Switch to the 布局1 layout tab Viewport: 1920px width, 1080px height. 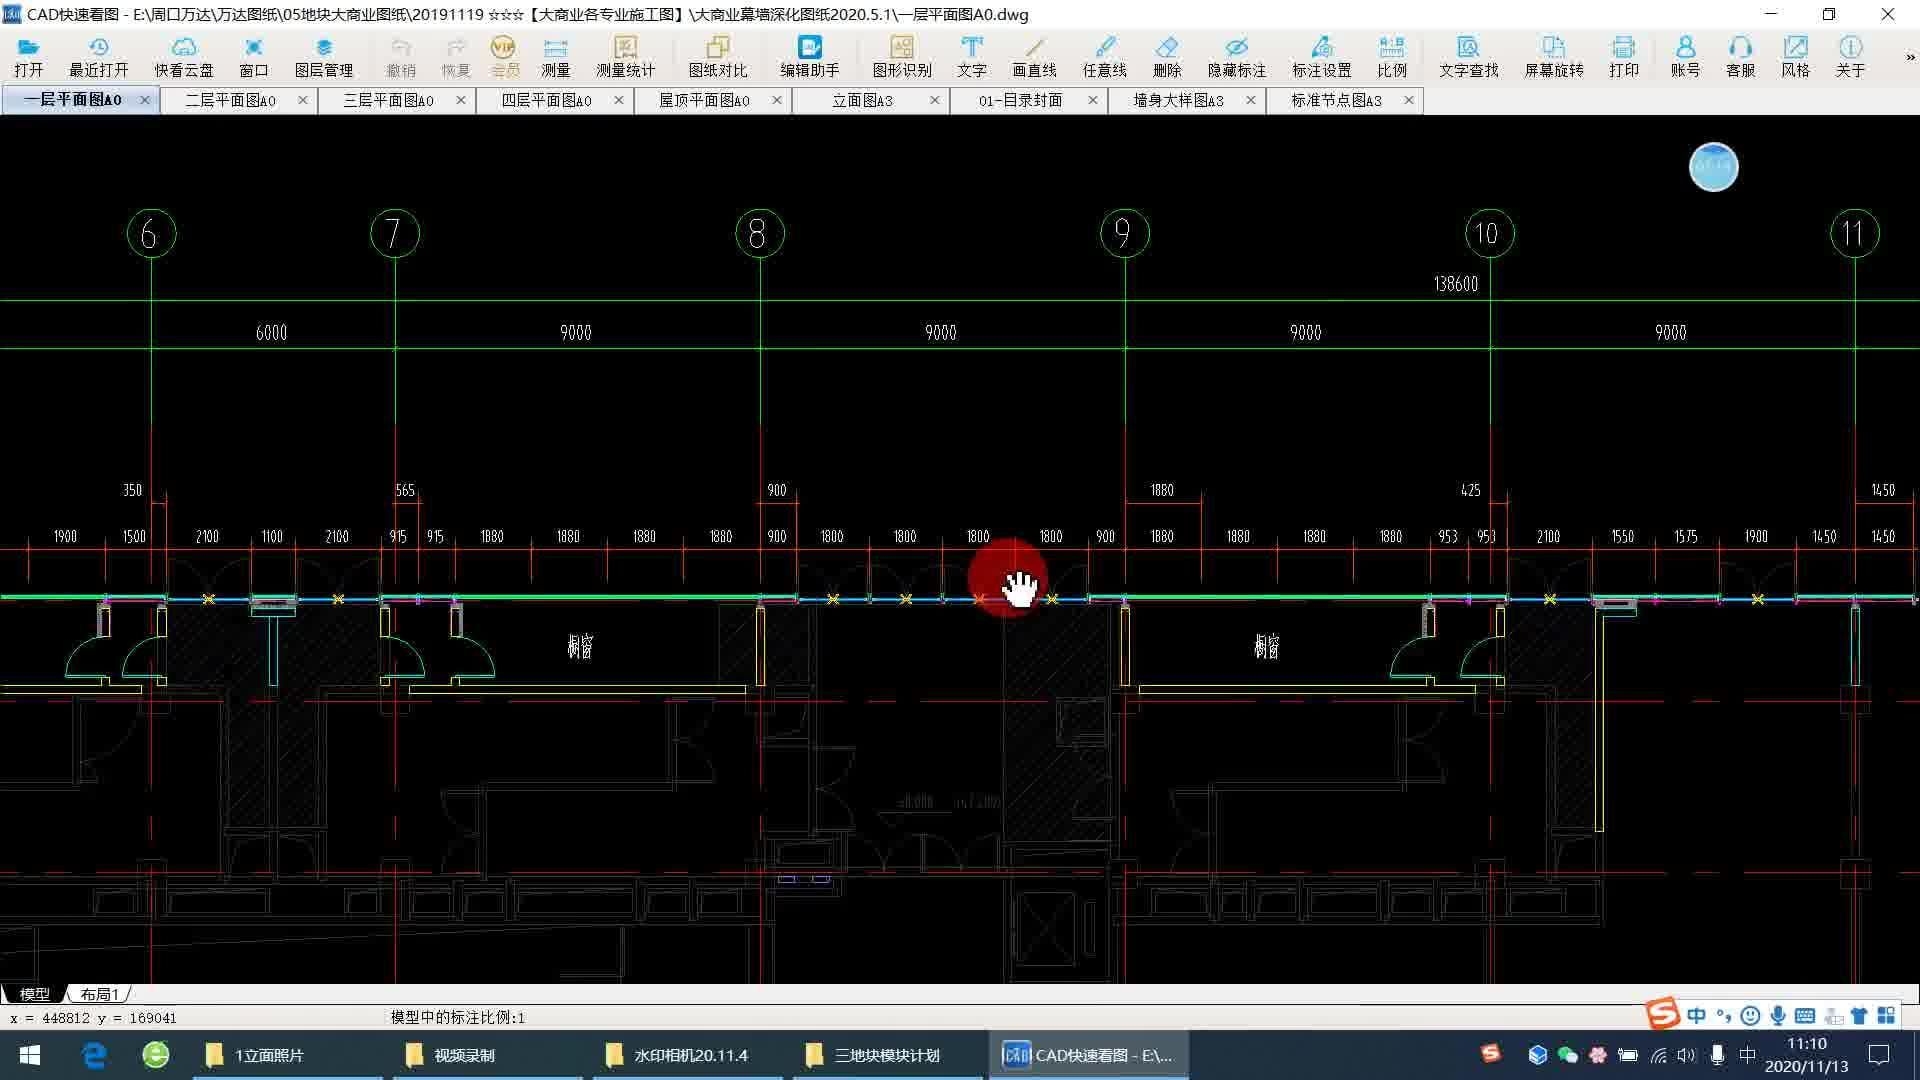tap(100, 994)
